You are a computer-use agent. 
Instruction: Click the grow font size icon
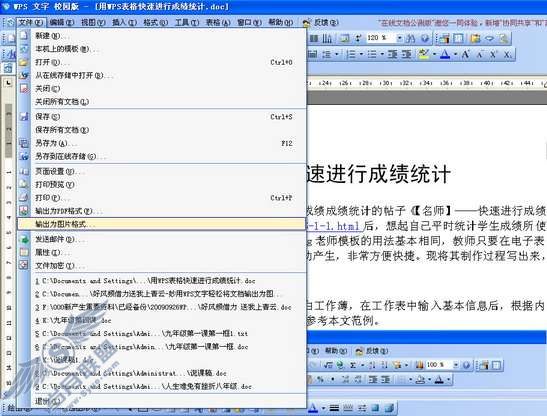click(465, 54)
